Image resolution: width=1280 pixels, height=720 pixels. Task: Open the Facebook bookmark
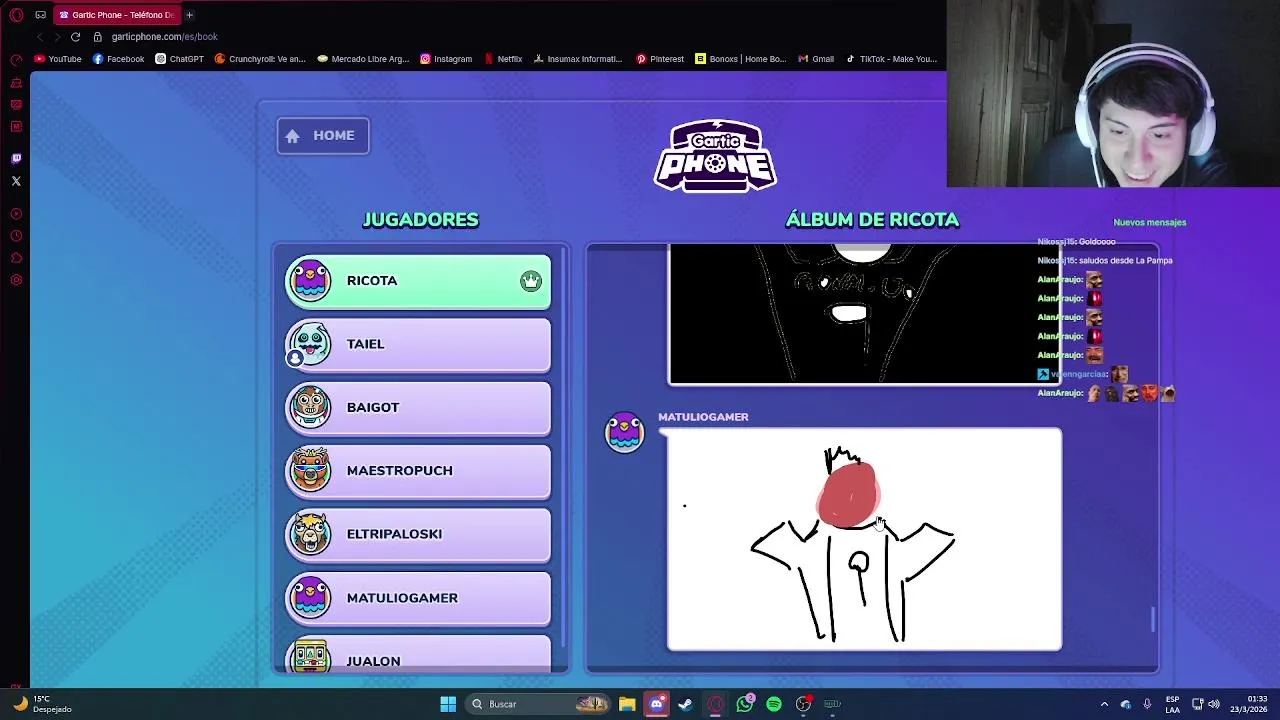[x=118, y=59]
